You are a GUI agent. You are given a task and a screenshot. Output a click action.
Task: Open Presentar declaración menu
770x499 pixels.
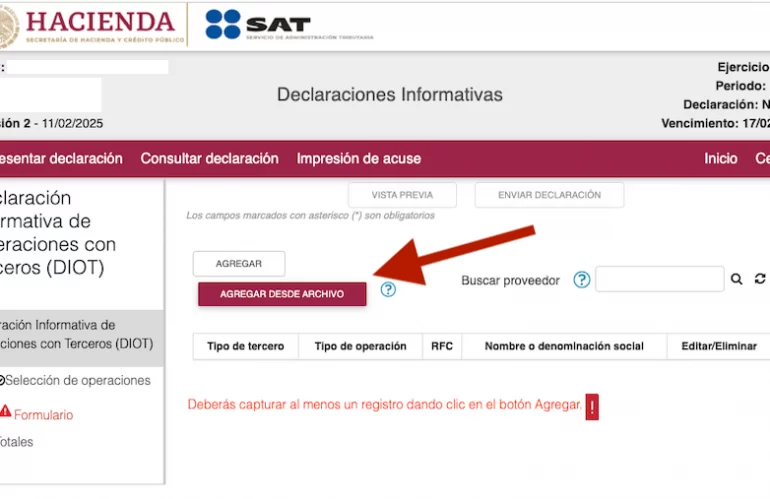[x=61, y=159]
